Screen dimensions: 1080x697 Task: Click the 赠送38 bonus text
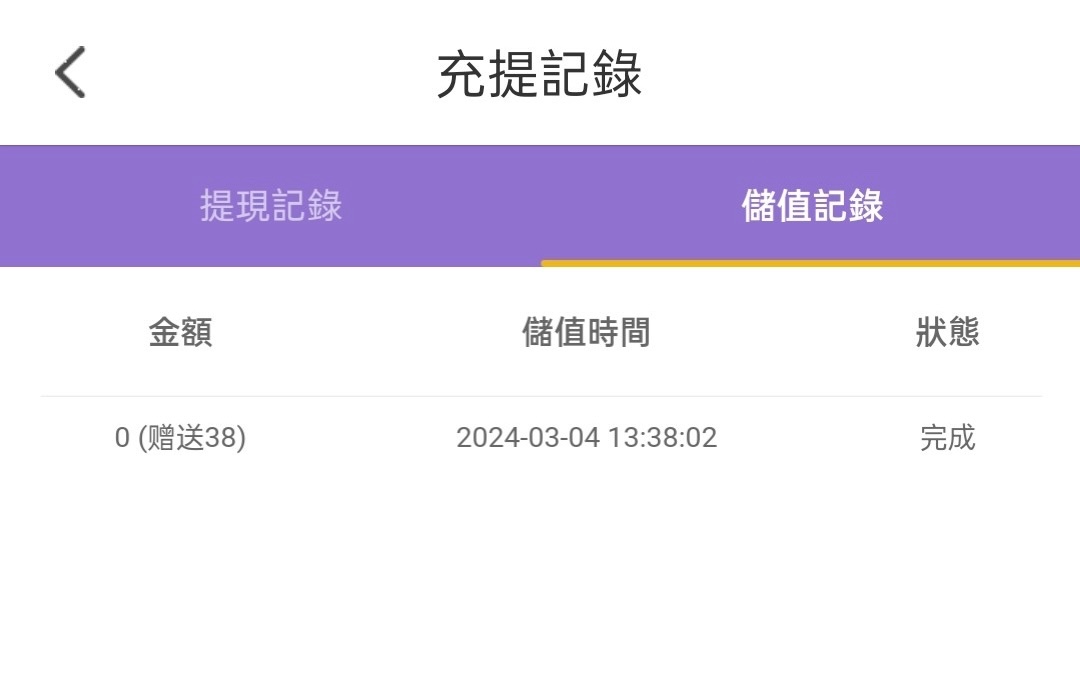pyautogui.click(x=192, y=438)
